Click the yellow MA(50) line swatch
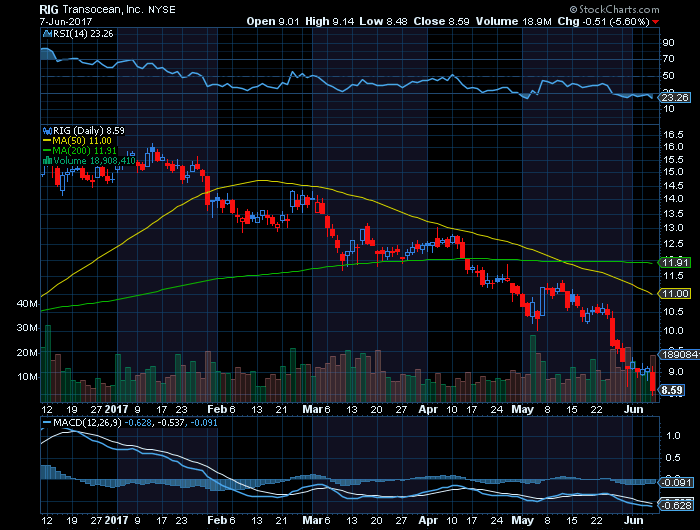700x530 pixels. [x=47, y=141]
